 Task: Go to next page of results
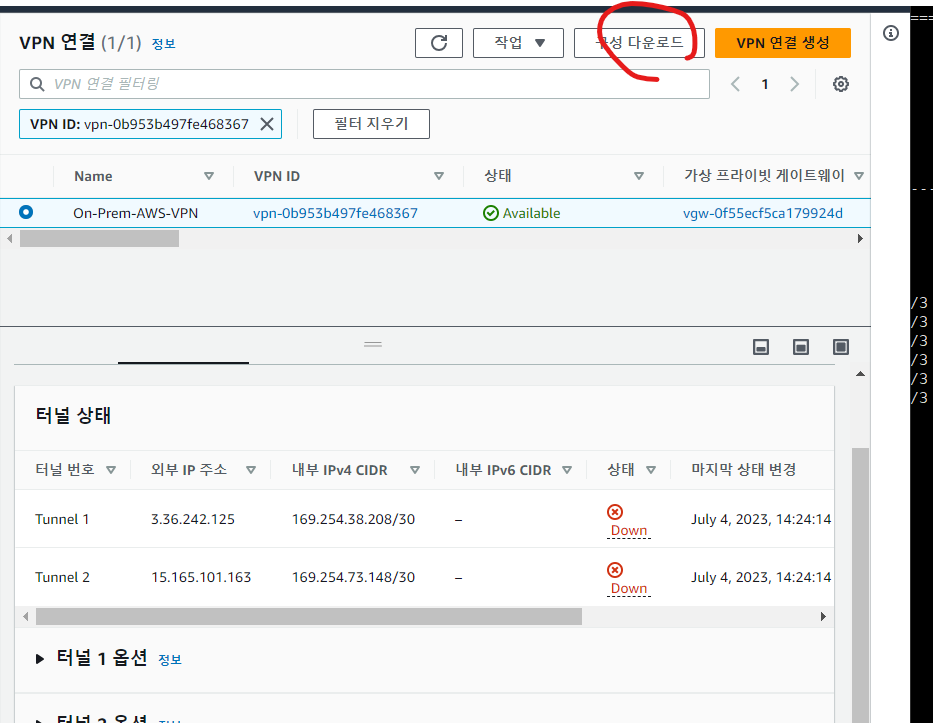click(794, 84)
